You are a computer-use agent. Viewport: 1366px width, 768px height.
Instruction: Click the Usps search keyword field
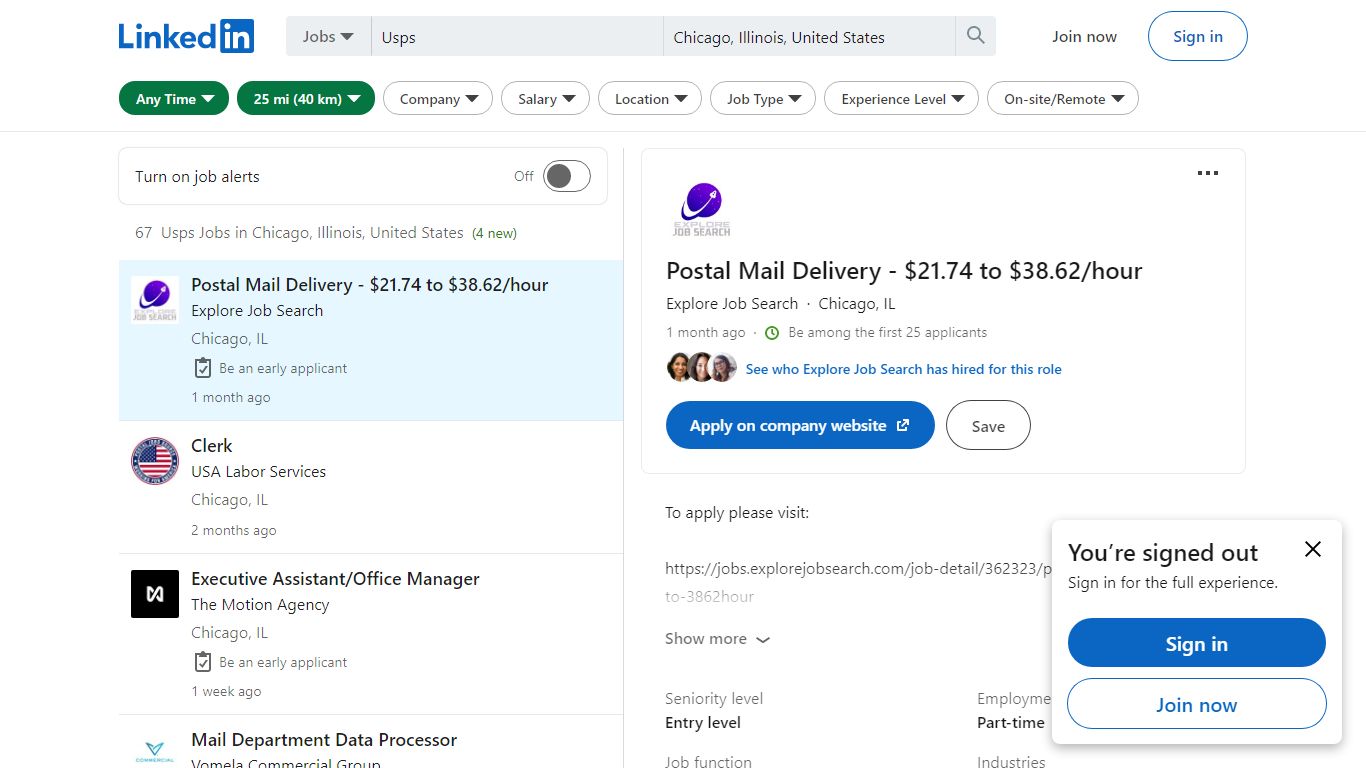(517, 37)
